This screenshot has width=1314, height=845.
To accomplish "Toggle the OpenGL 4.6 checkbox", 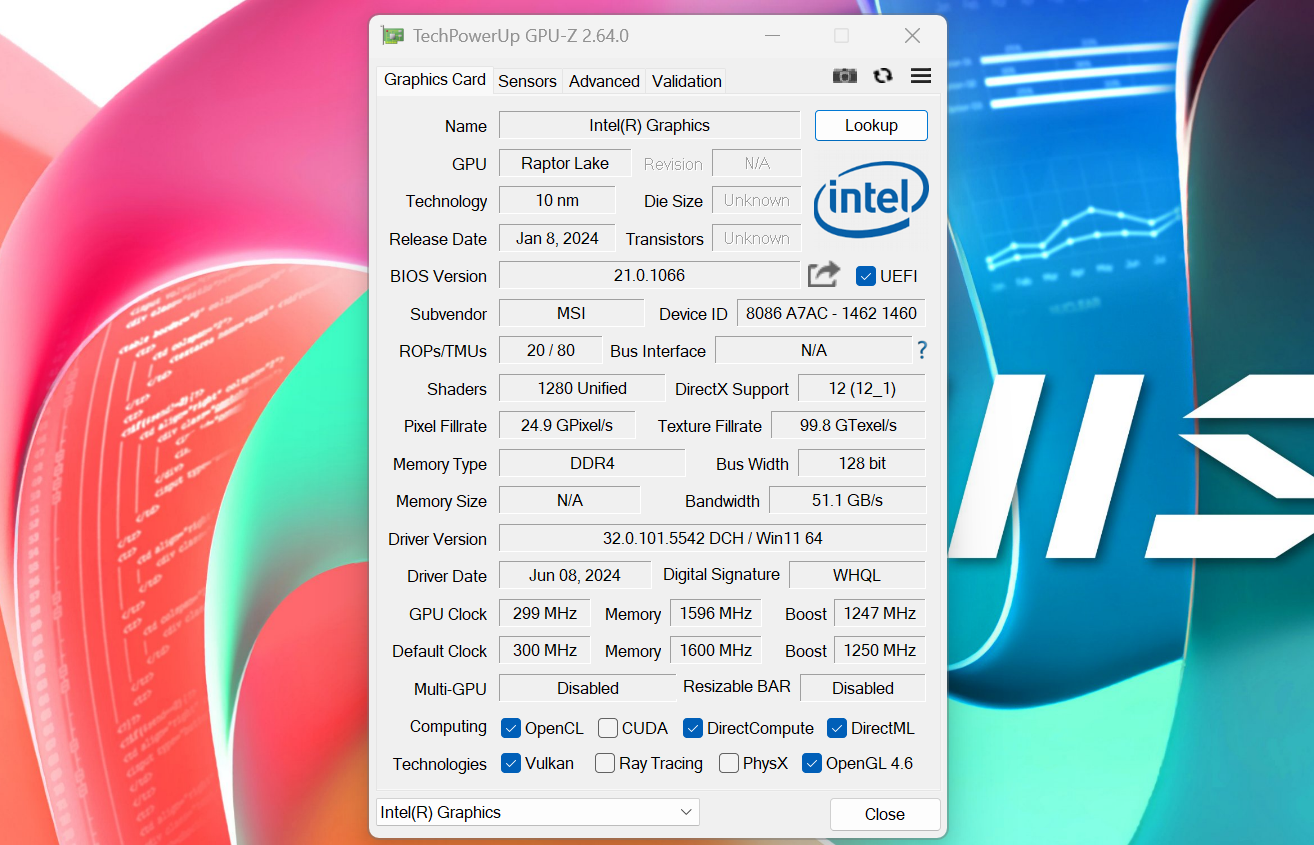I will pos(811,763).
